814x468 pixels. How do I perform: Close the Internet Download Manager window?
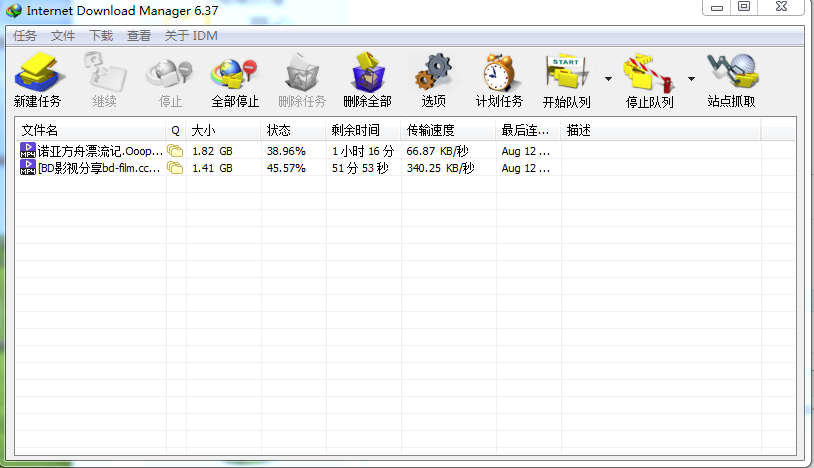781,7
